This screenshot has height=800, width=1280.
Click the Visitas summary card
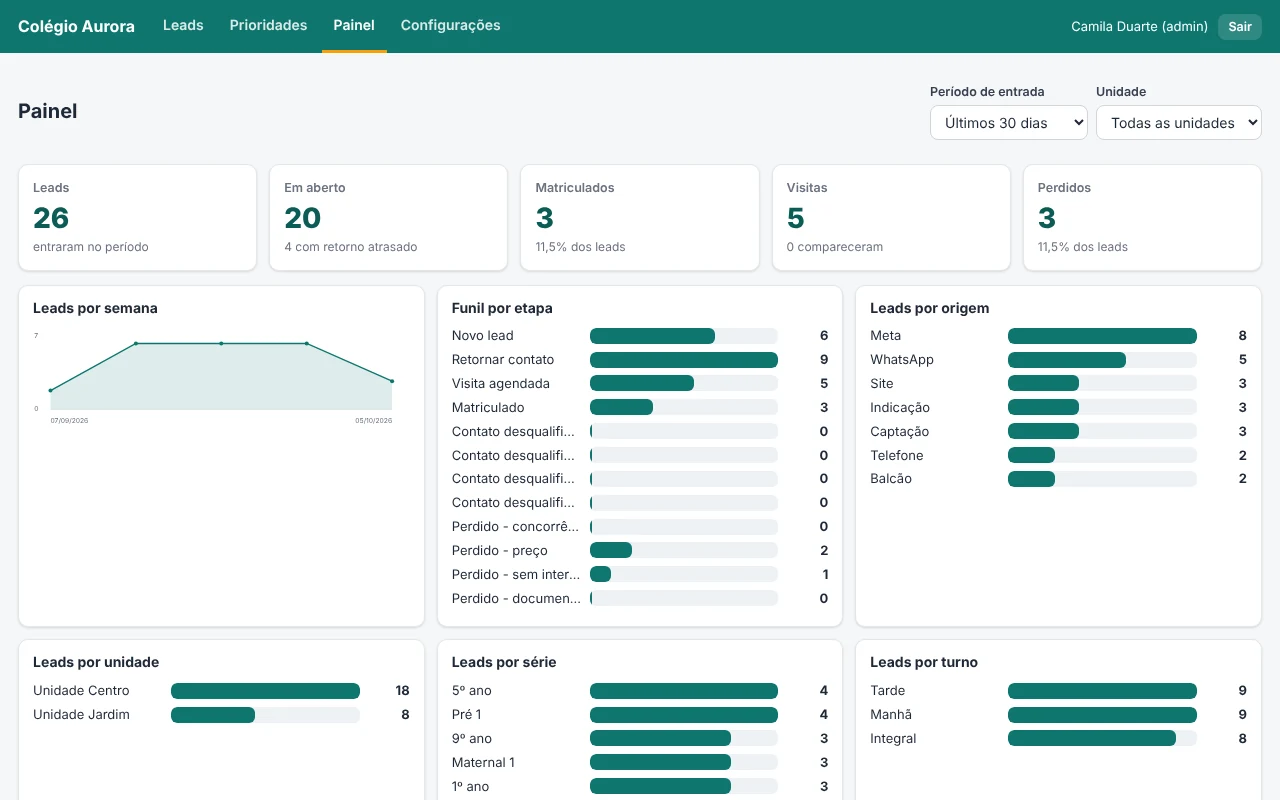(891, 218)
